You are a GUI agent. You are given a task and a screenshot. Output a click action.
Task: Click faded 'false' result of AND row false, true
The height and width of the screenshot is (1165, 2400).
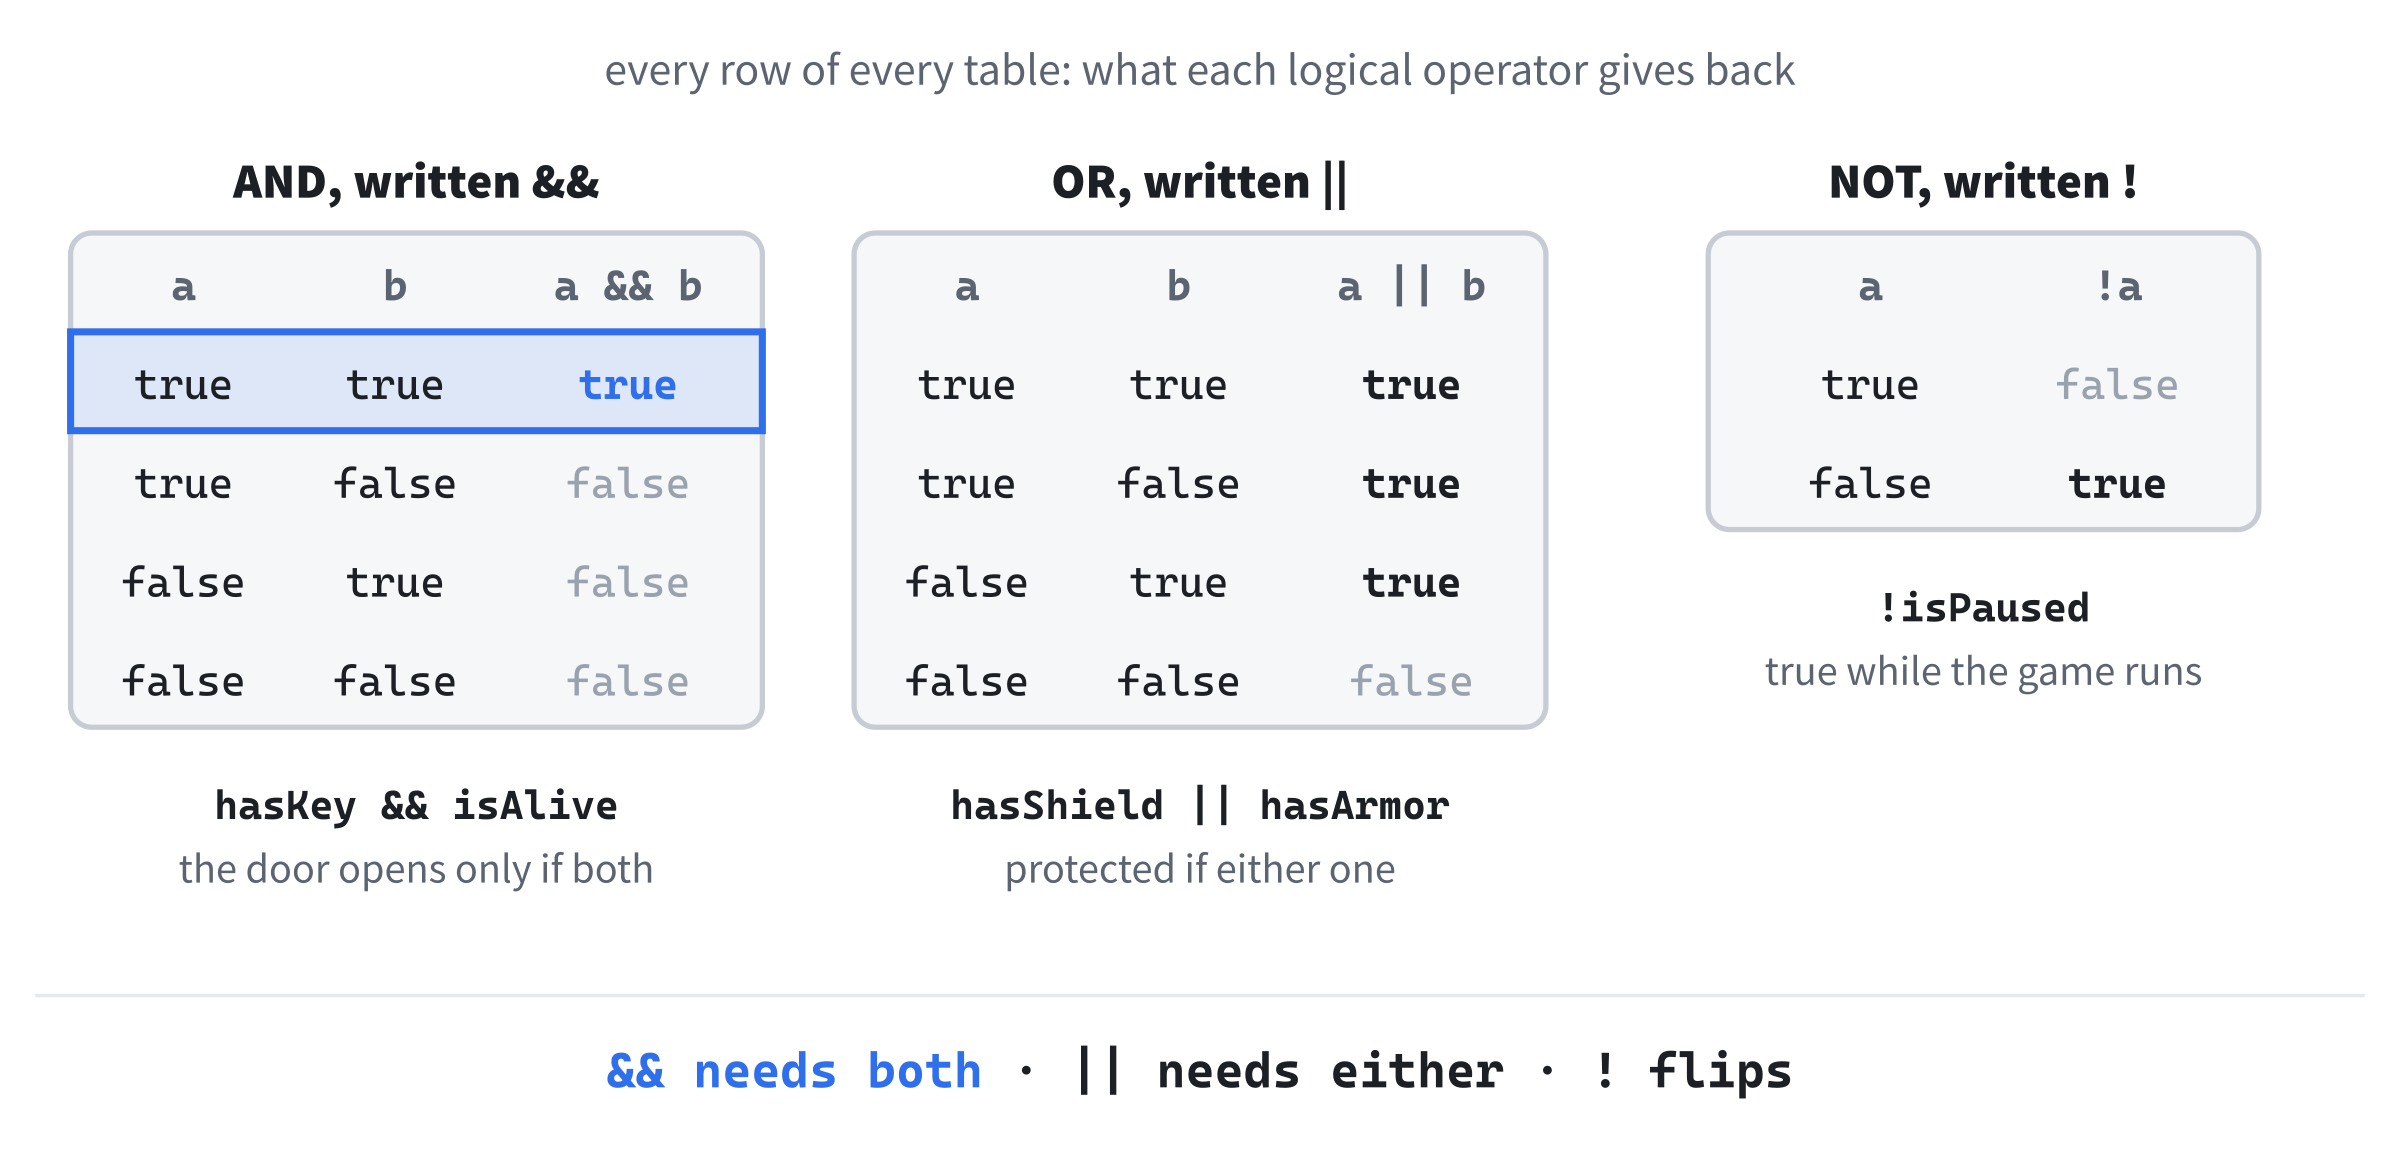point(628,583)
